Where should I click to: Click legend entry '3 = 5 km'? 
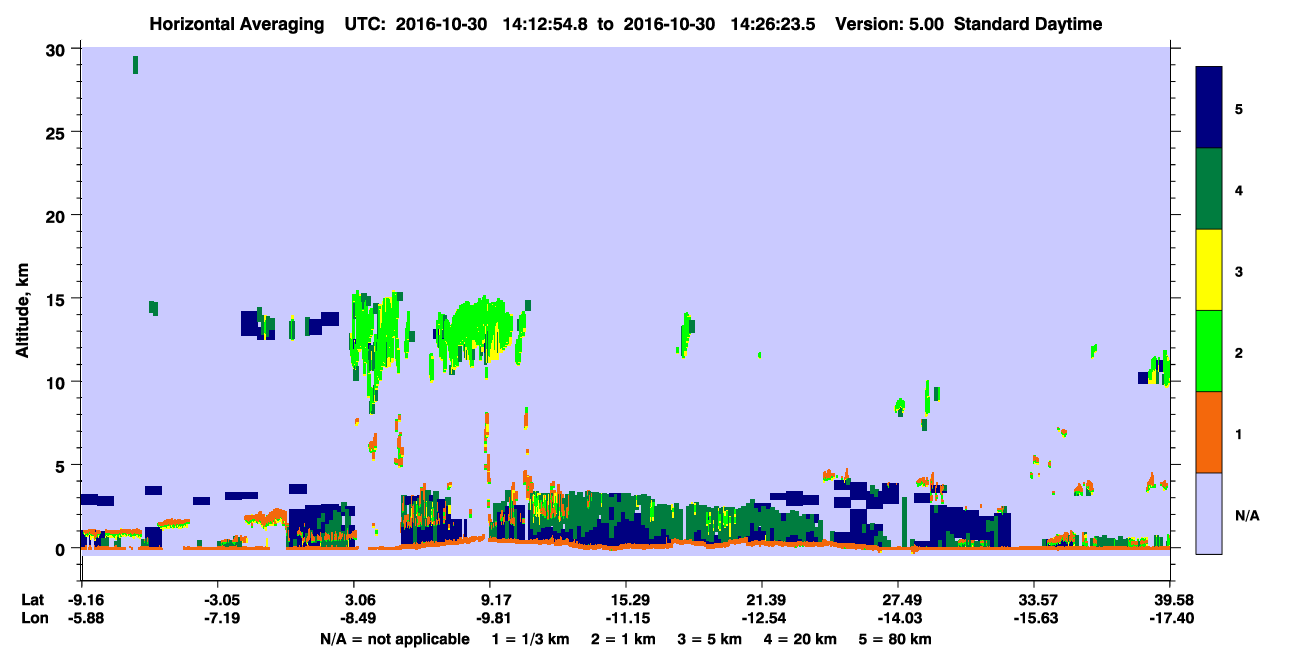(711, 639)
